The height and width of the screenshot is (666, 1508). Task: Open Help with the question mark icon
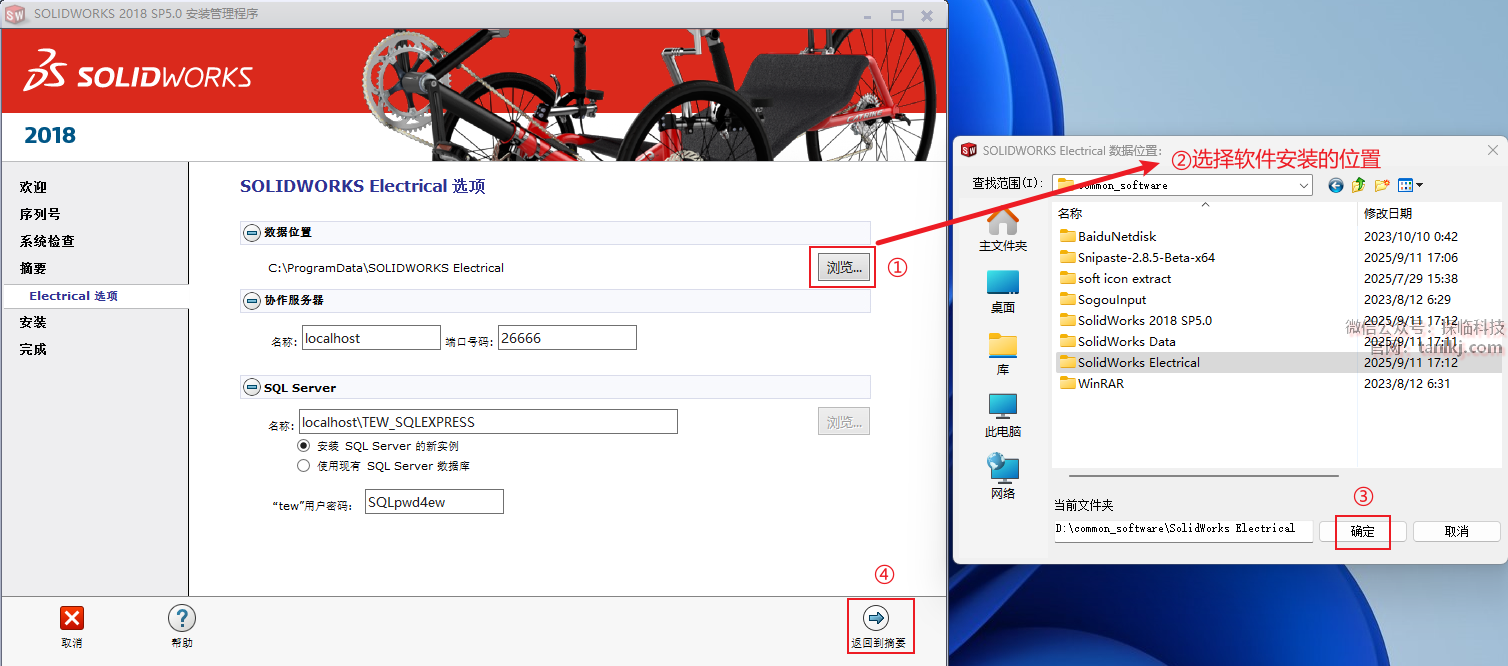(x=181, y=618)
